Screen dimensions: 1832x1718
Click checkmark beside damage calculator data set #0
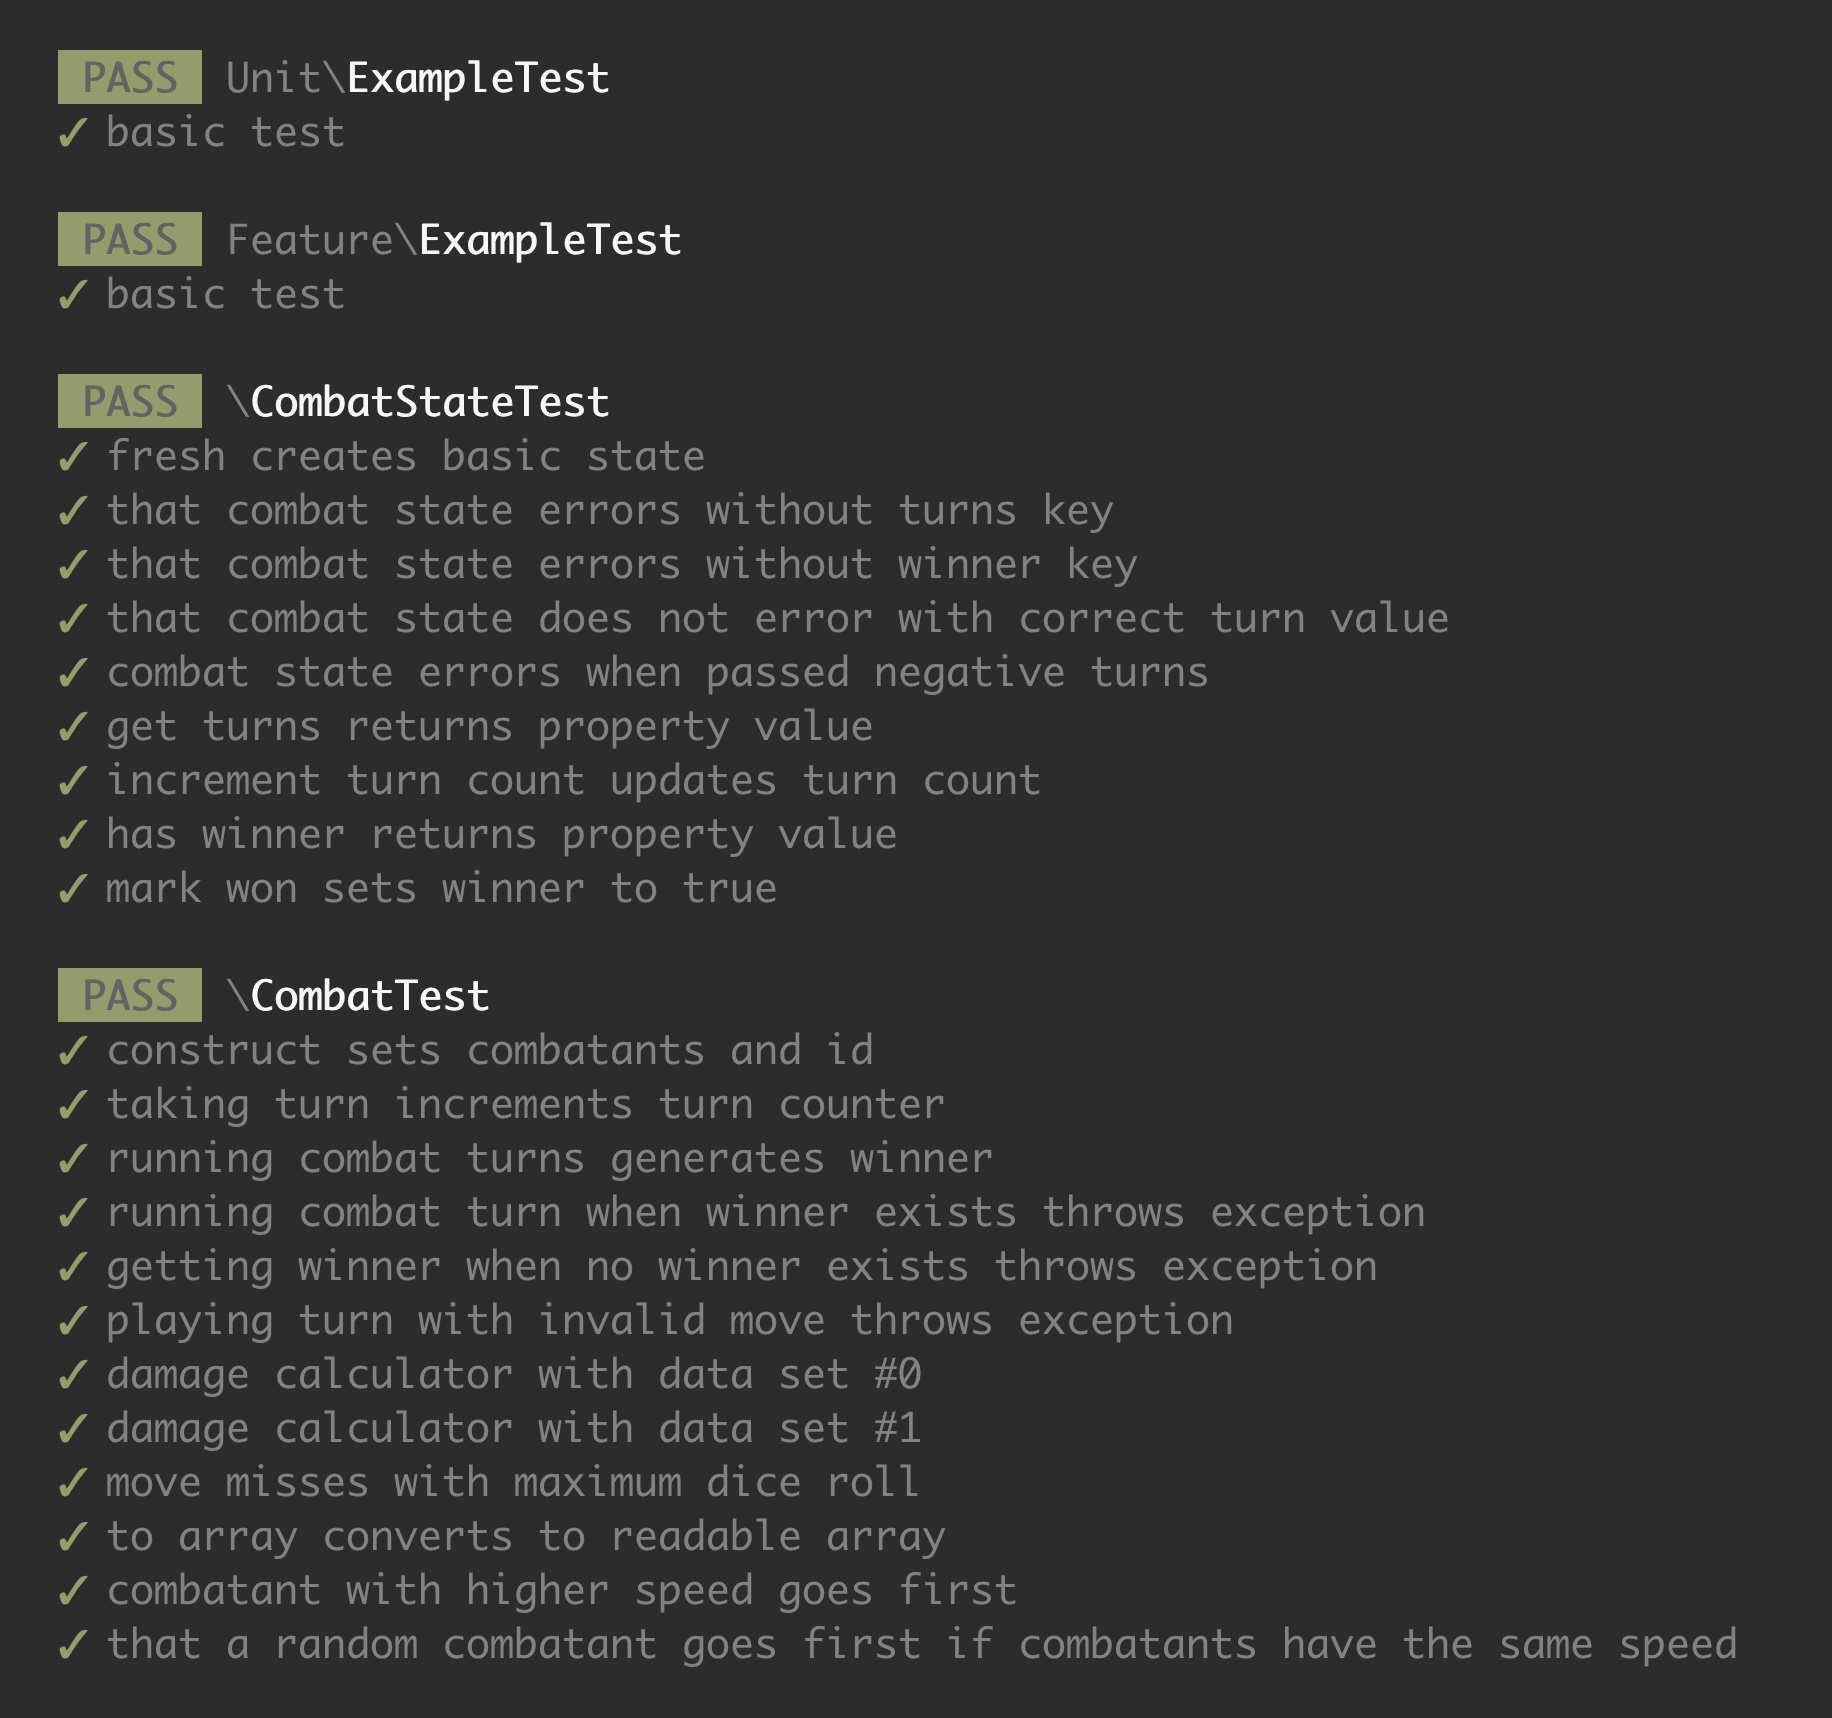click(x=72, y=1375)
